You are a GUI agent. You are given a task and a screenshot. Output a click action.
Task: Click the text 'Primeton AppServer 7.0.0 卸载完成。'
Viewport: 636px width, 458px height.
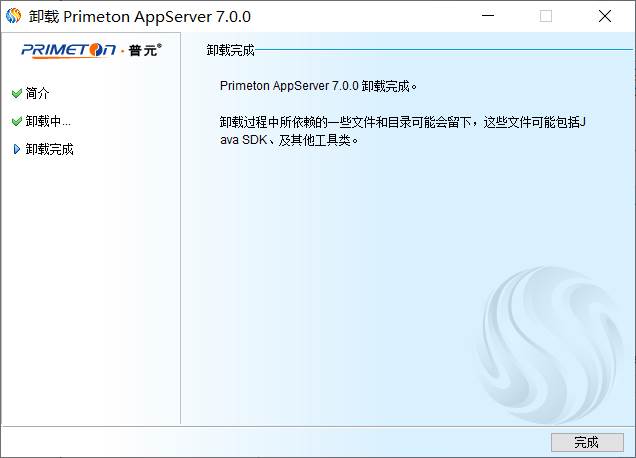pos(318,86)
